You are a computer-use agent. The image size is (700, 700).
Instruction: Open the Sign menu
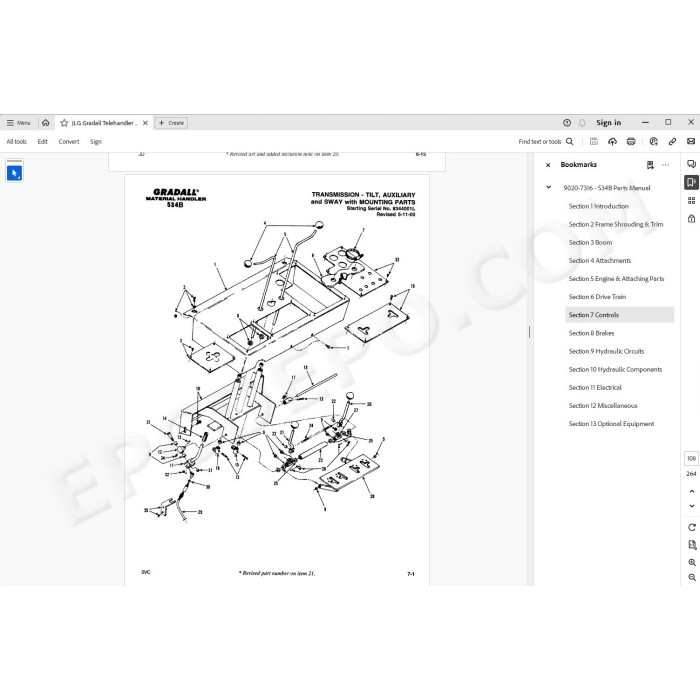tap(96, 142)
